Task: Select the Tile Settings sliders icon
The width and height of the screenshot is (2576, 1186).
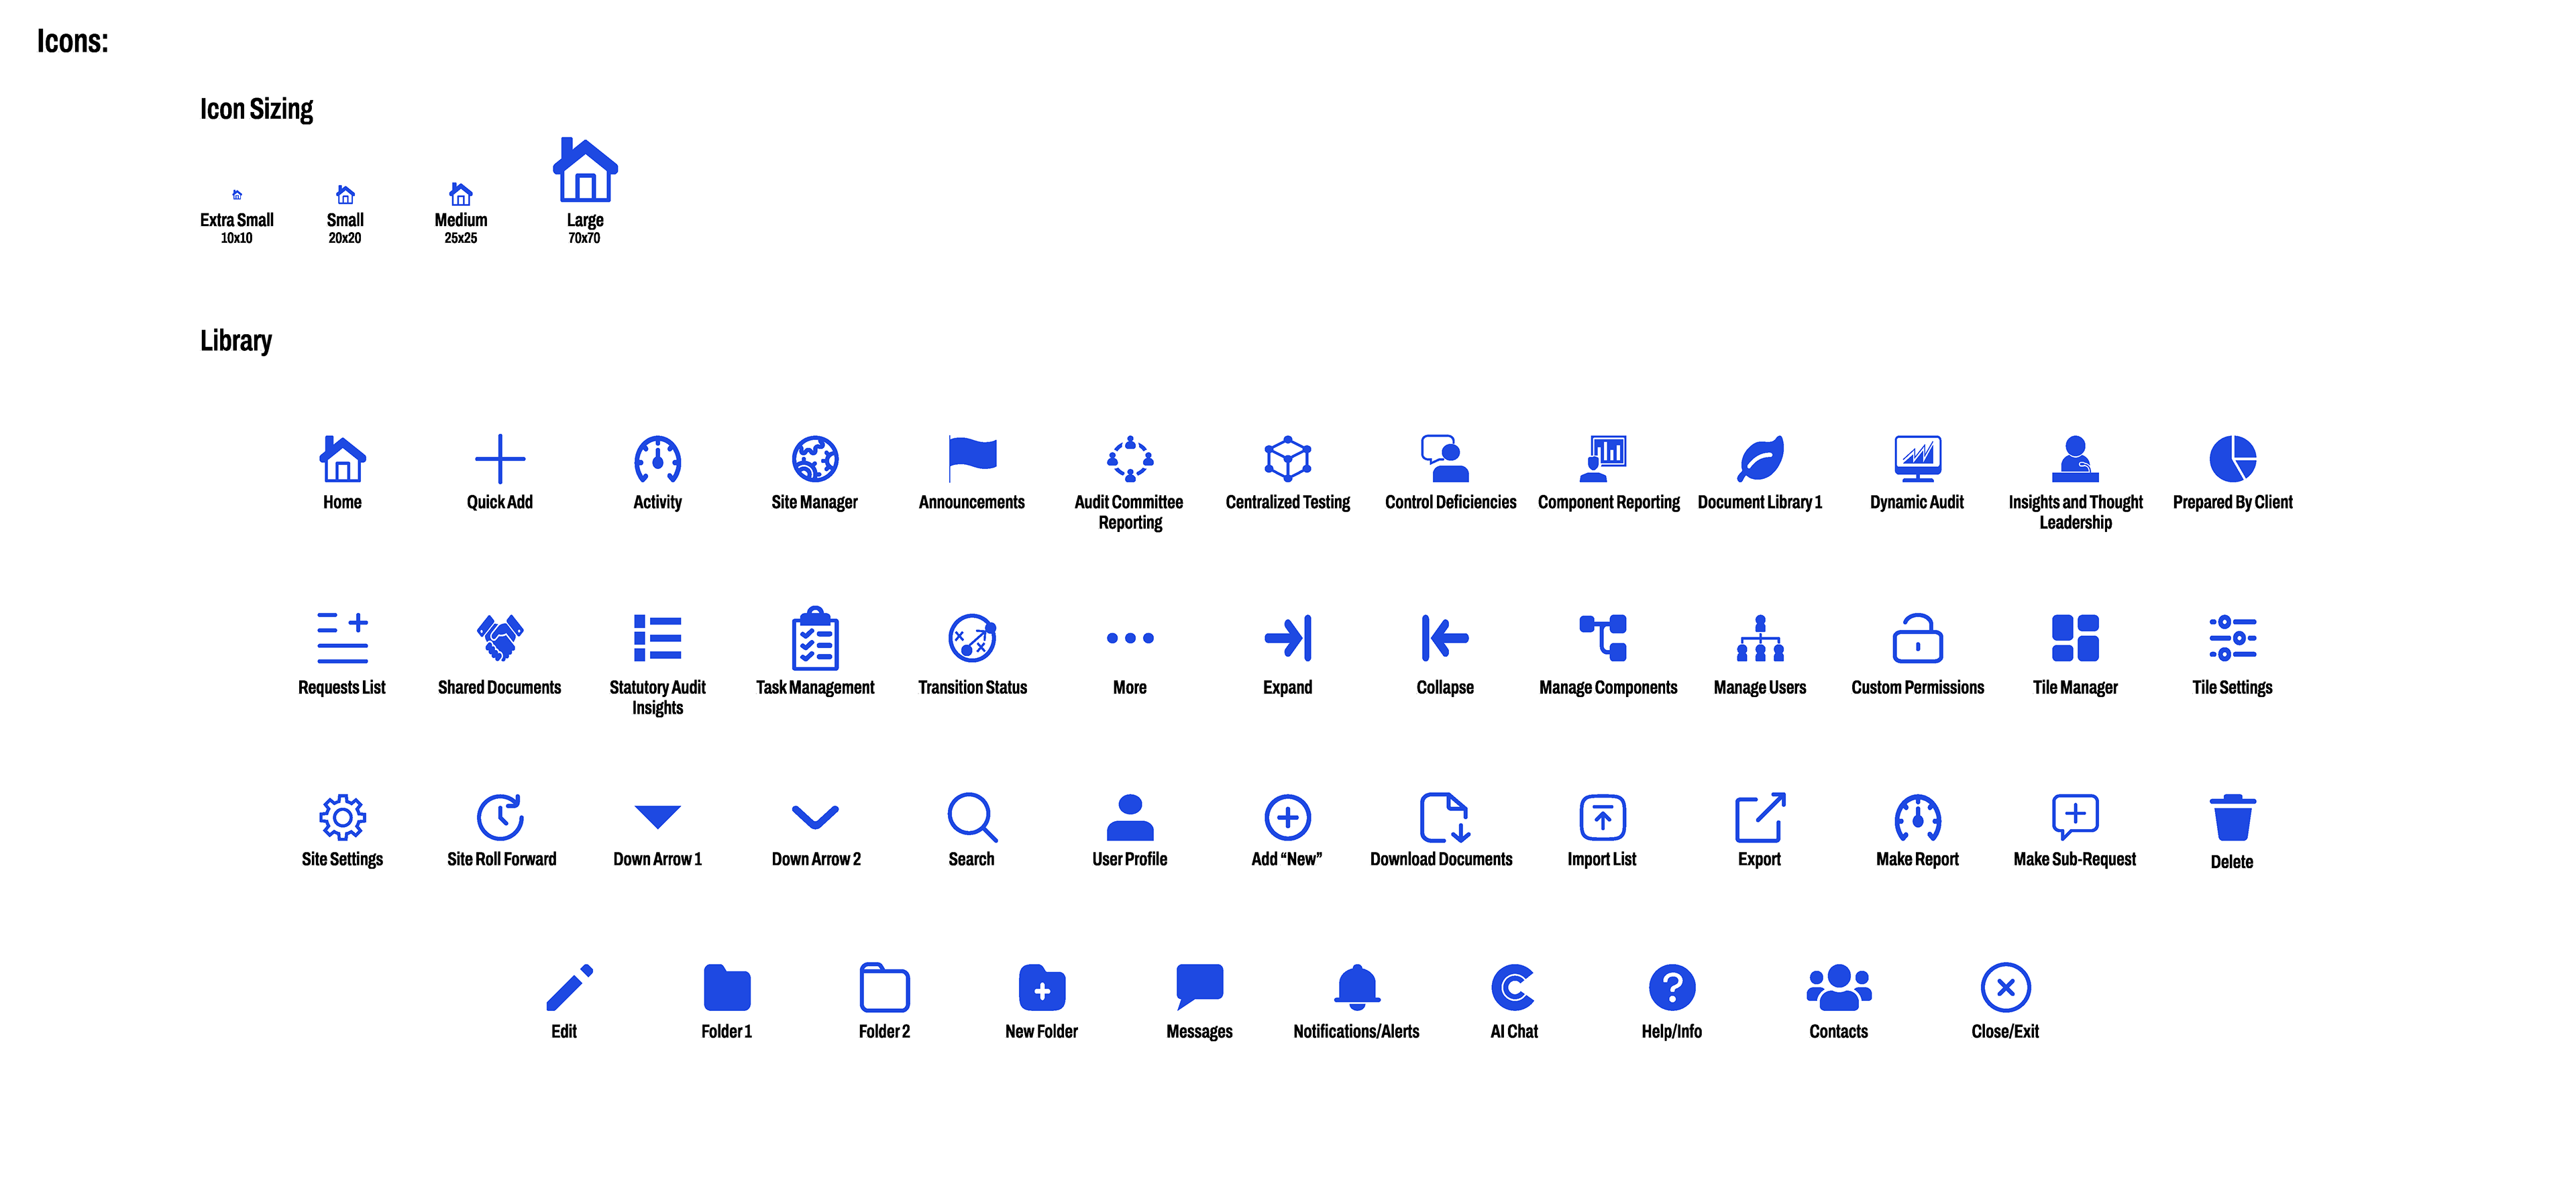Action: point(2233,638)
